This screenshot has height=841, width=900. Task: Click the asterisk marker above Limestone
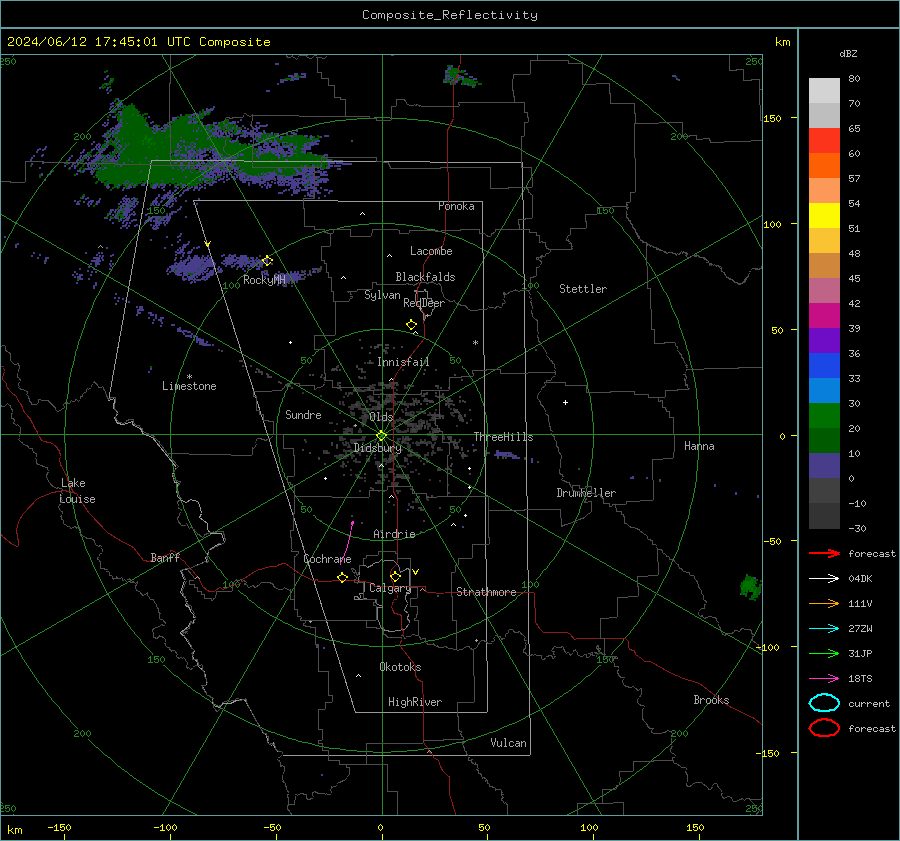[x=189, y=377]
